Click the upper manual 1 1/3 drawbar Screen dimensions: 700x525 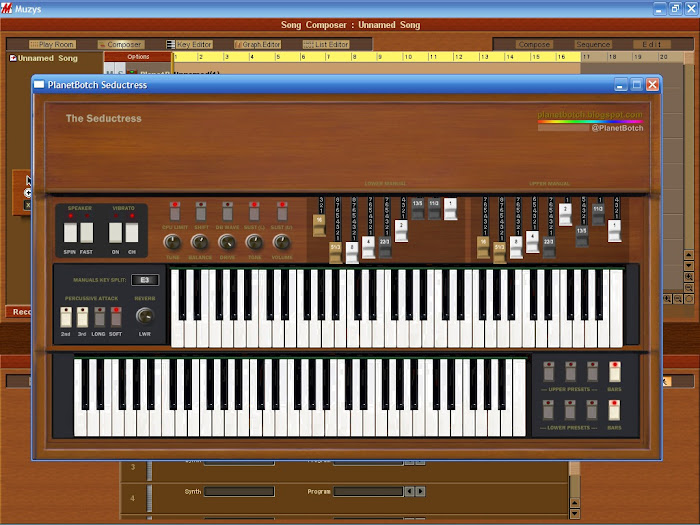pos(598,215)
